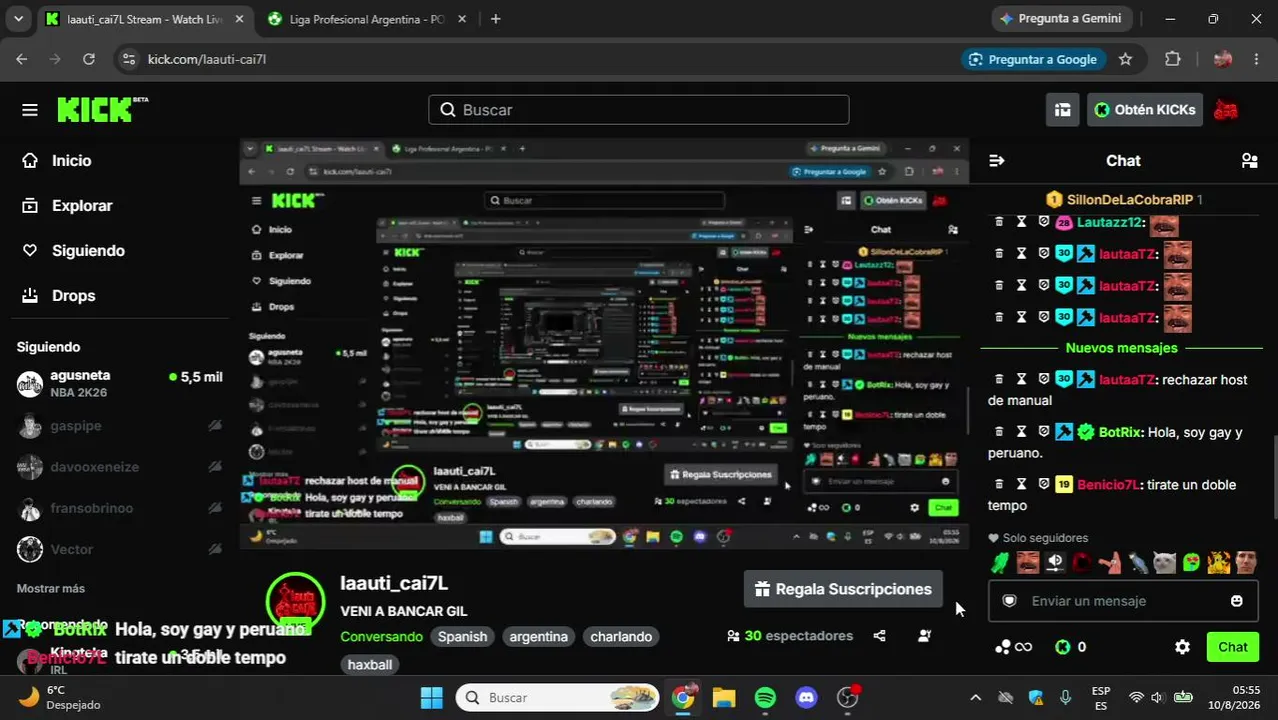Click the follow user icon beside share

click(x=924, y=636)
